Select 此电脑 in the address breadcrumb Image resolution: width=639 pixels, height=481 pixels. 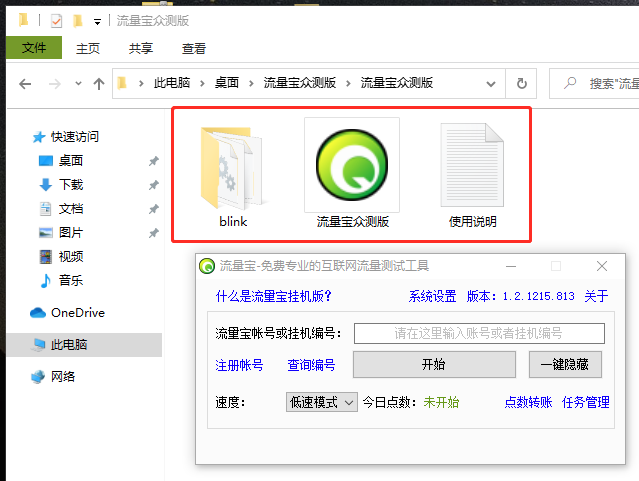172,83
